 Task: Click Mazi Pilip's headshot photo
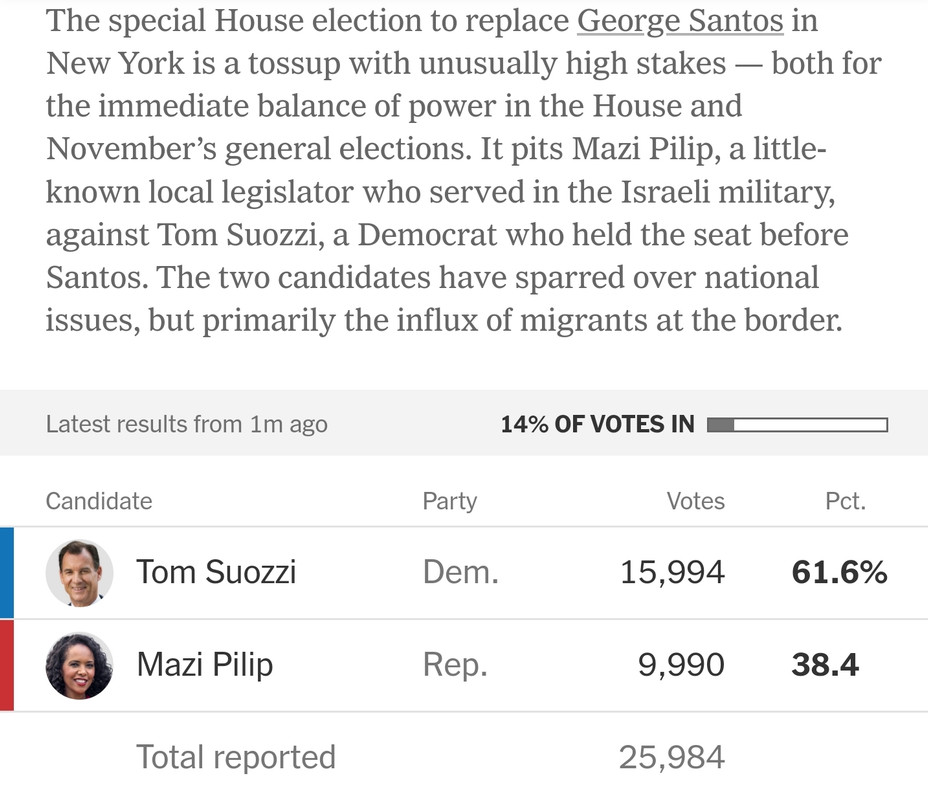click(x=79, y=665)
